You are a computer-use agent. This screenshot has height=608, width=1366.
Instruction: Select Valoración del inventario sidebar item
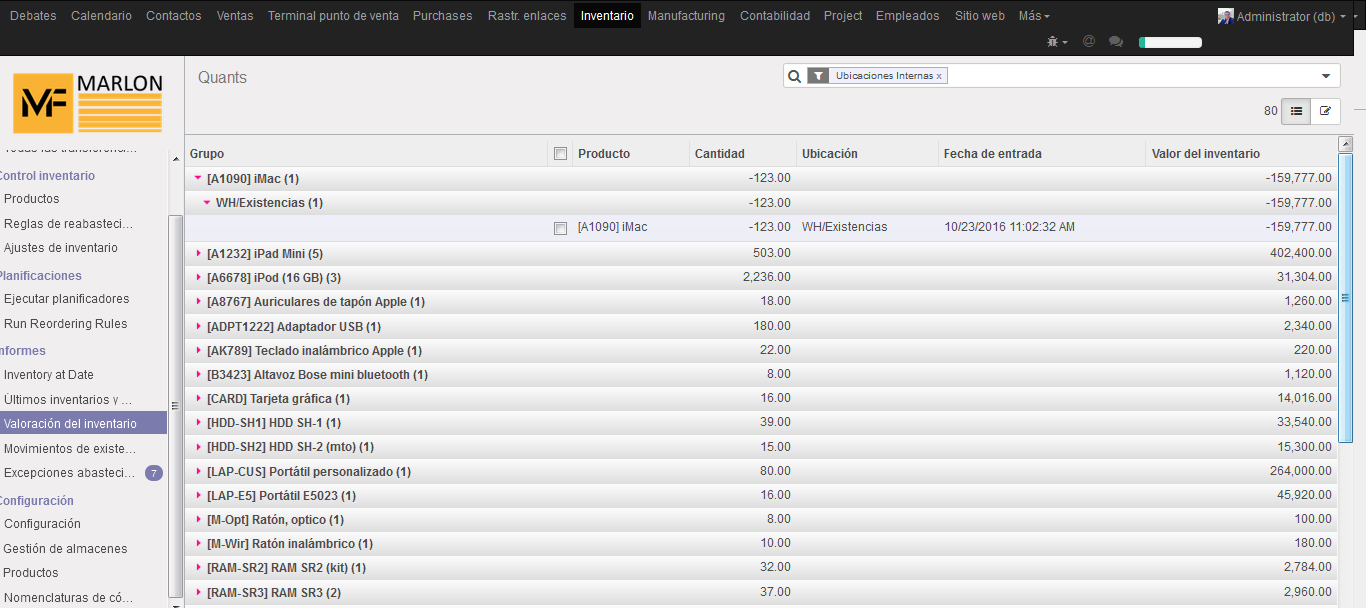coord(83,423)
